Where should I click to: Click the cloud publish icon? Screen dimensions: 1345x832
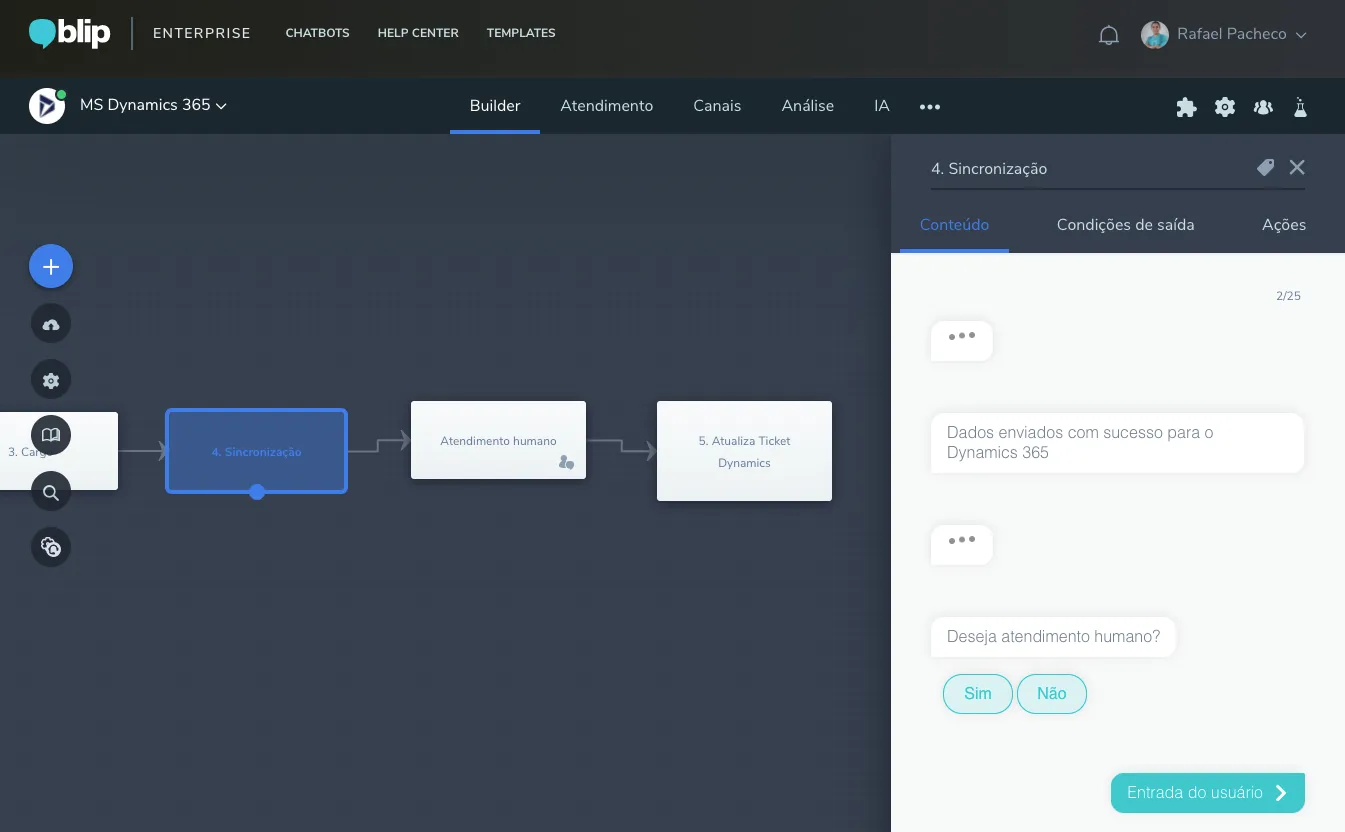coord(51,324)
